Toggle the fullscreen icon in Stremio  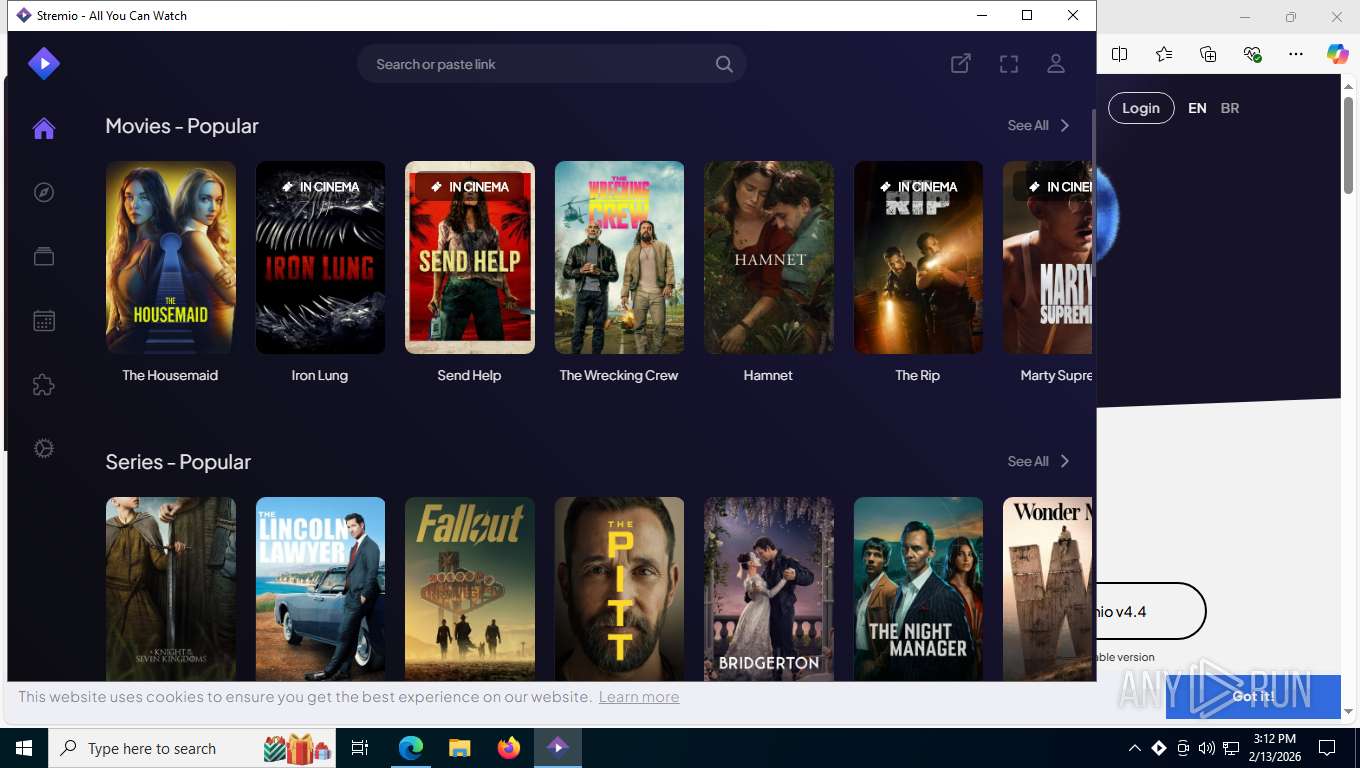click(x=1009, y=64)
